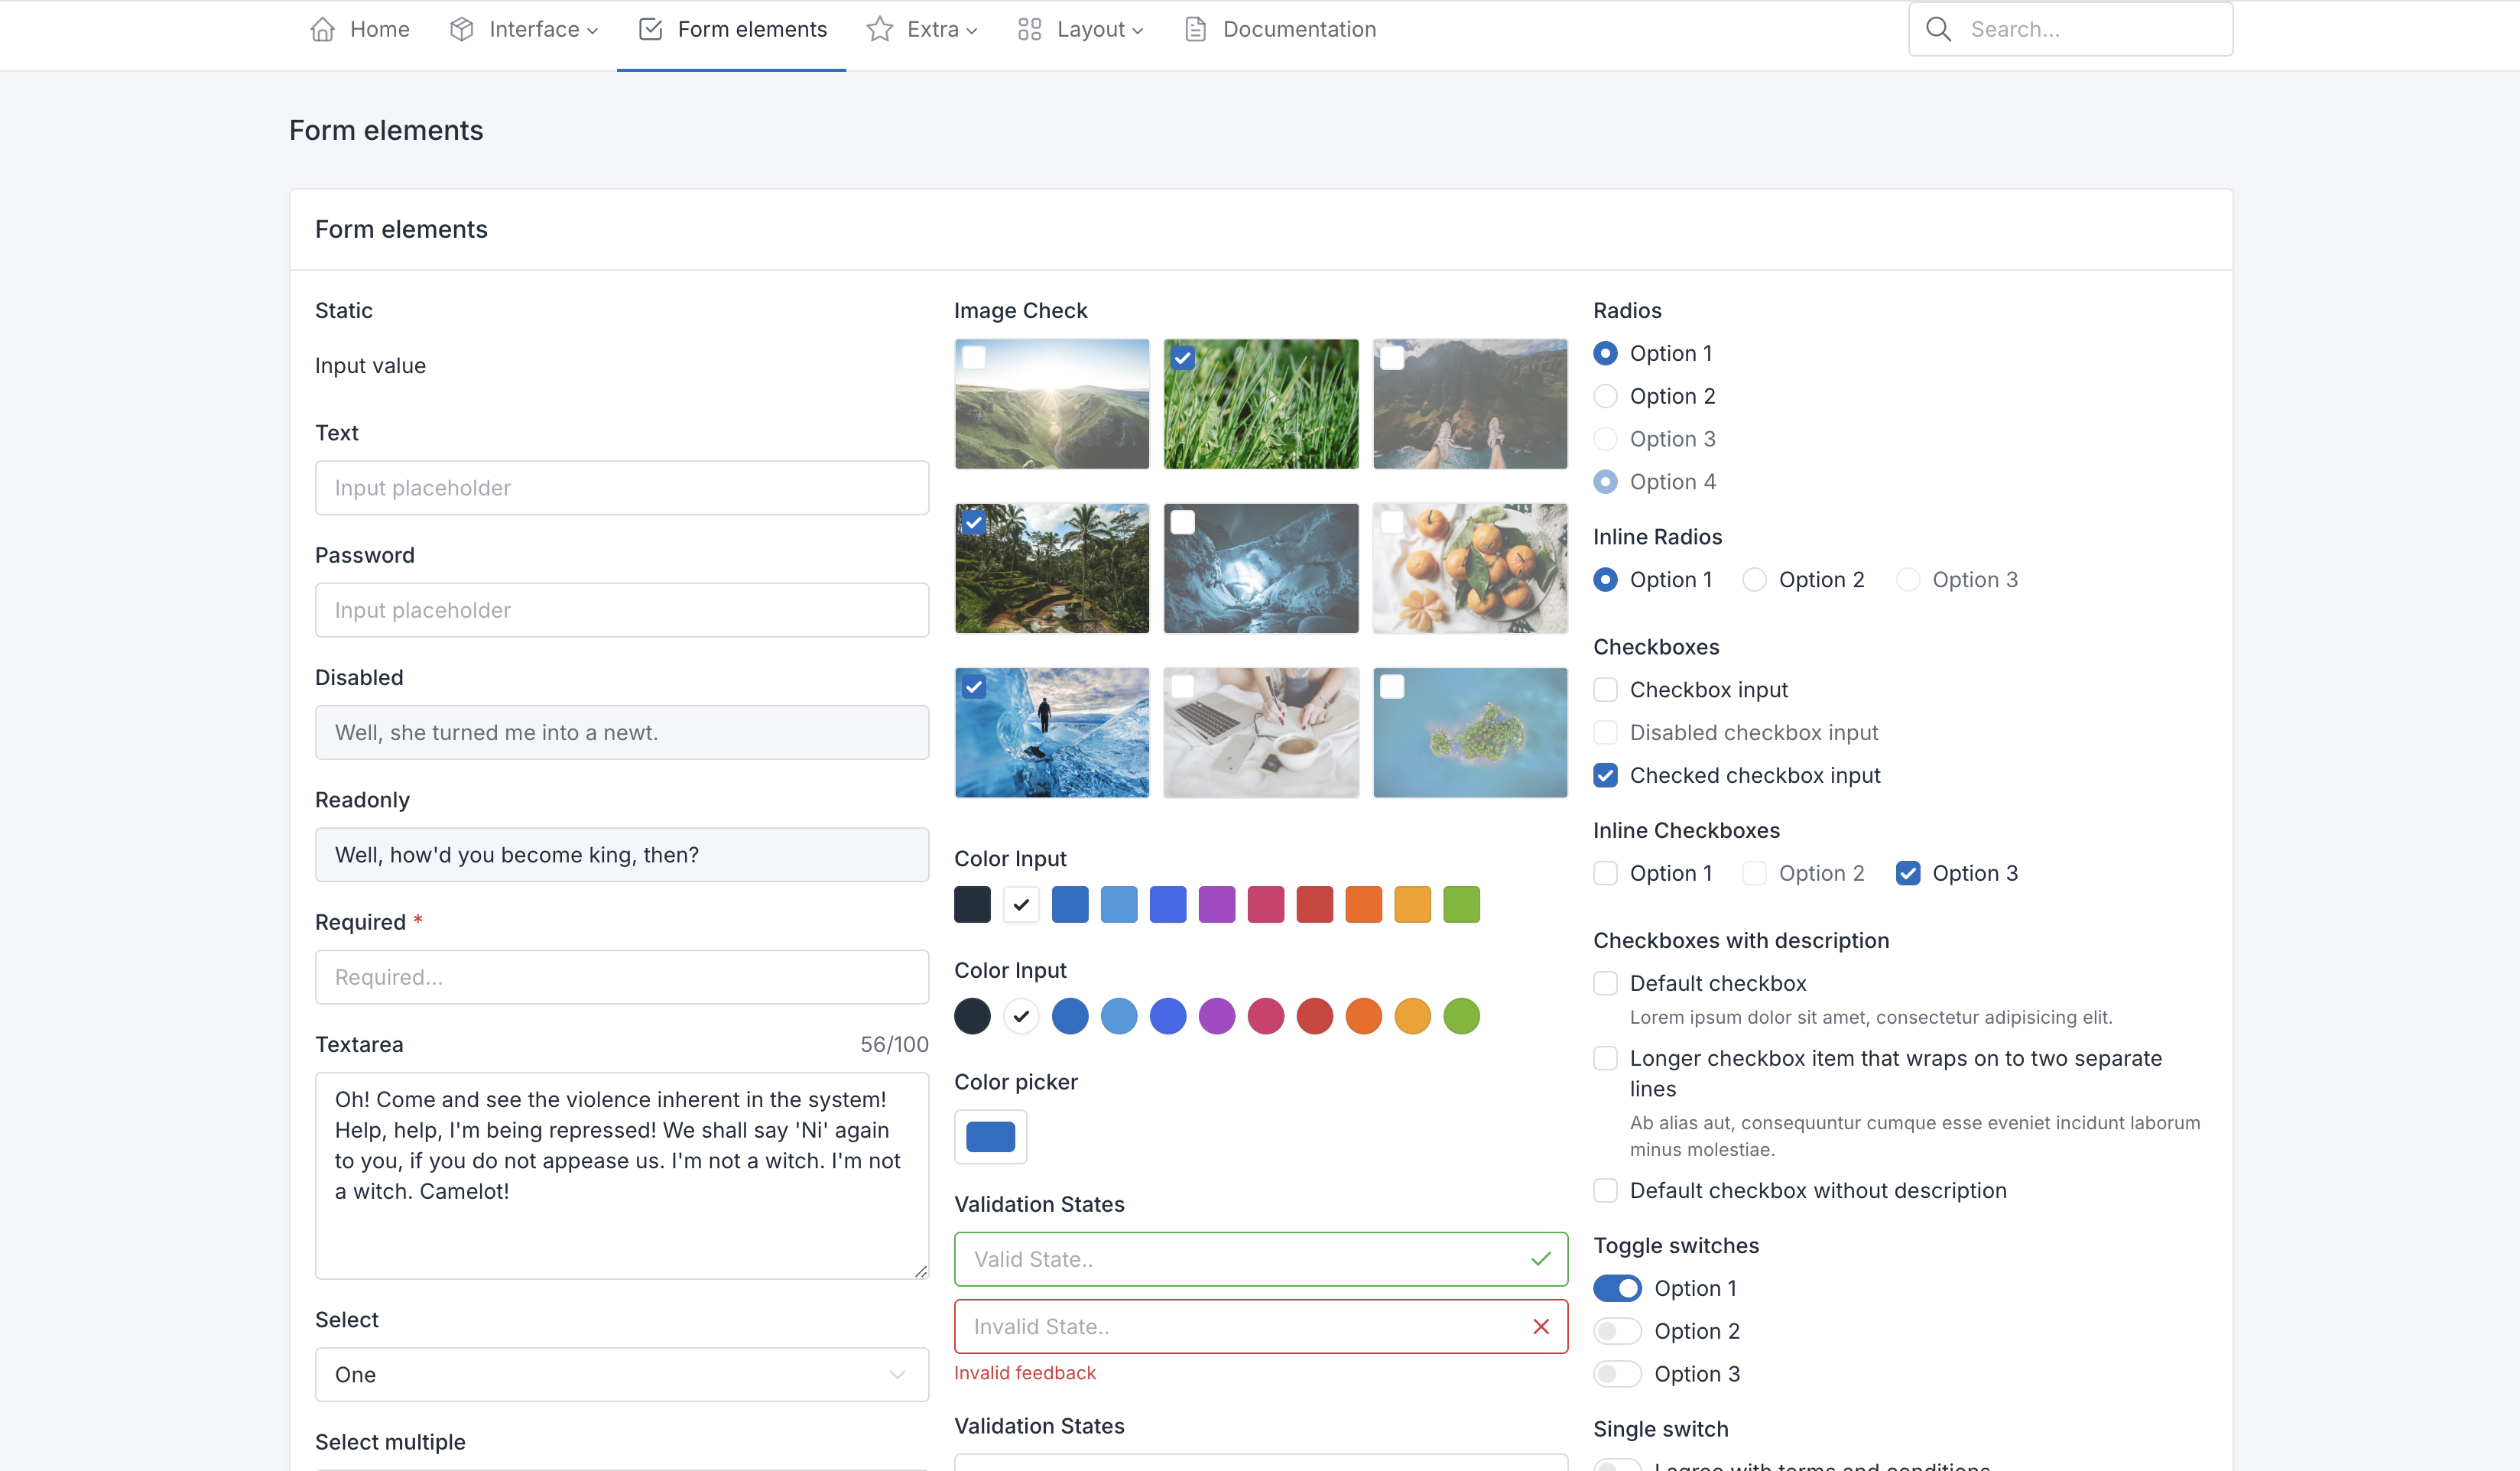Pick the purple round color swatch

click(1217, 1016)
